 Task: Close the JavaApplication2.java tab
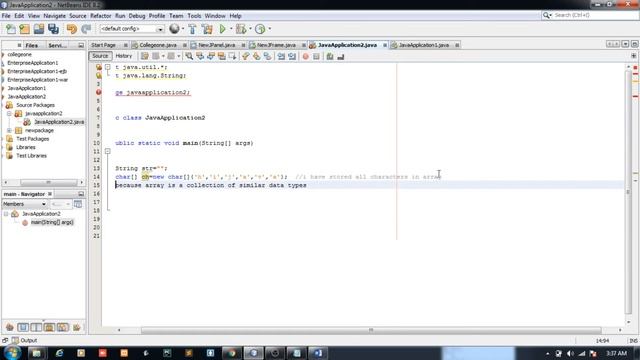[x=384, y=45]
